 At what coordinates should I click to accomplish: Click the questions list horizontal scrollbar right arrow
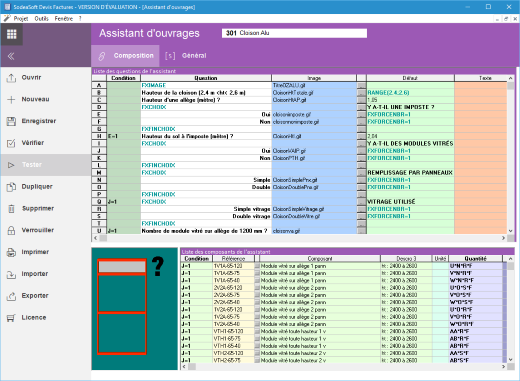[504, 238]
